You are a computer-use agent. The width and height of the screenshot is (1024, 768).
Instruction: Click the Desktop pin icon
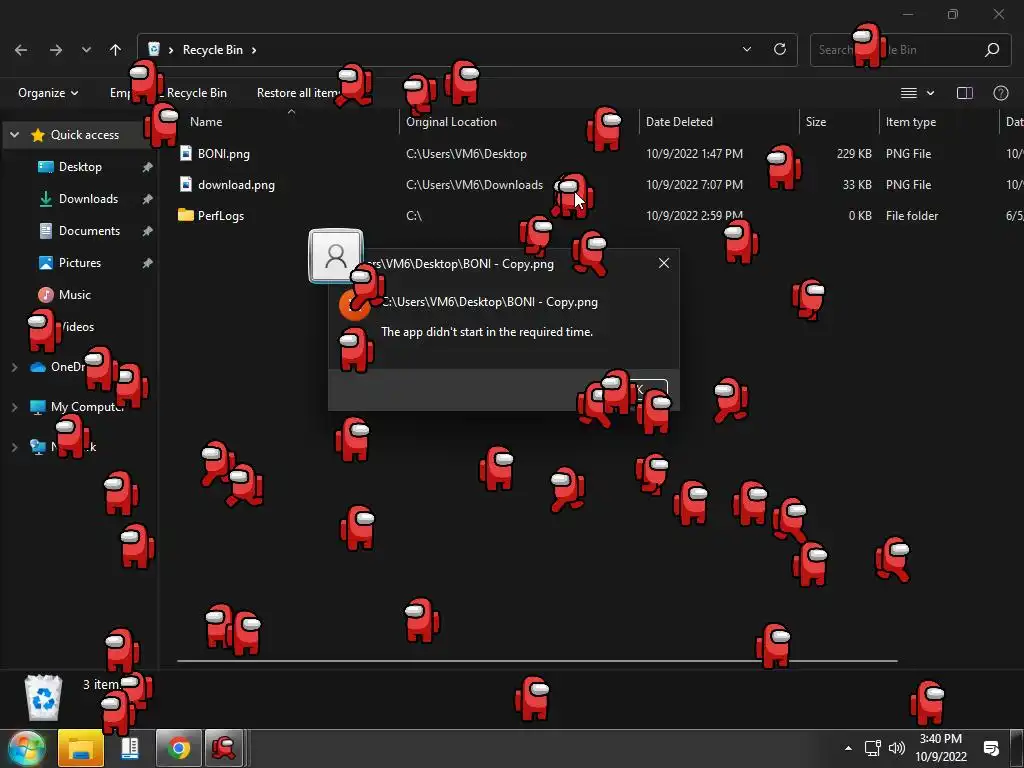[148, 167]
